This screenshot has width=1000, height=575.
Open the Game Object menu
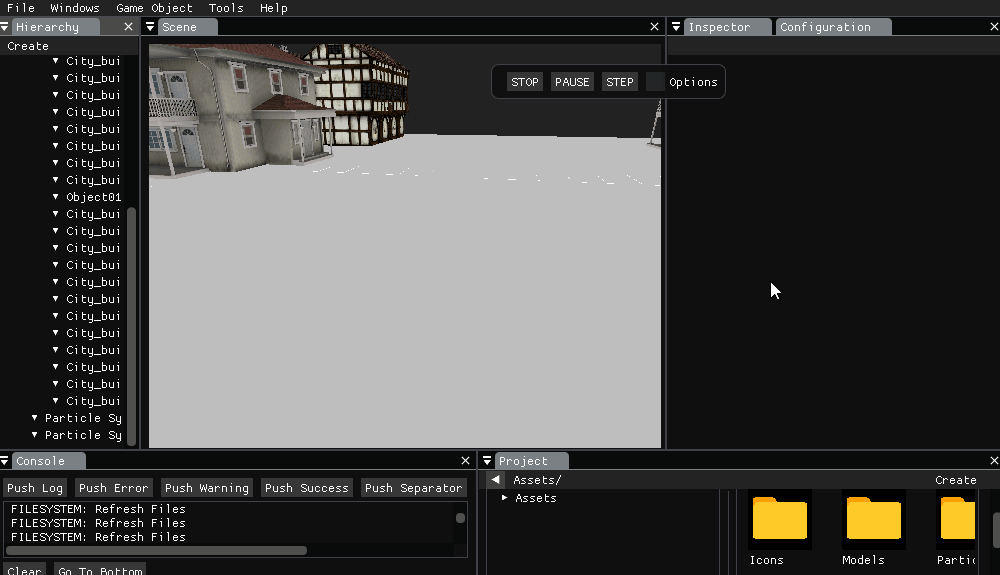(x=154, y=8)
